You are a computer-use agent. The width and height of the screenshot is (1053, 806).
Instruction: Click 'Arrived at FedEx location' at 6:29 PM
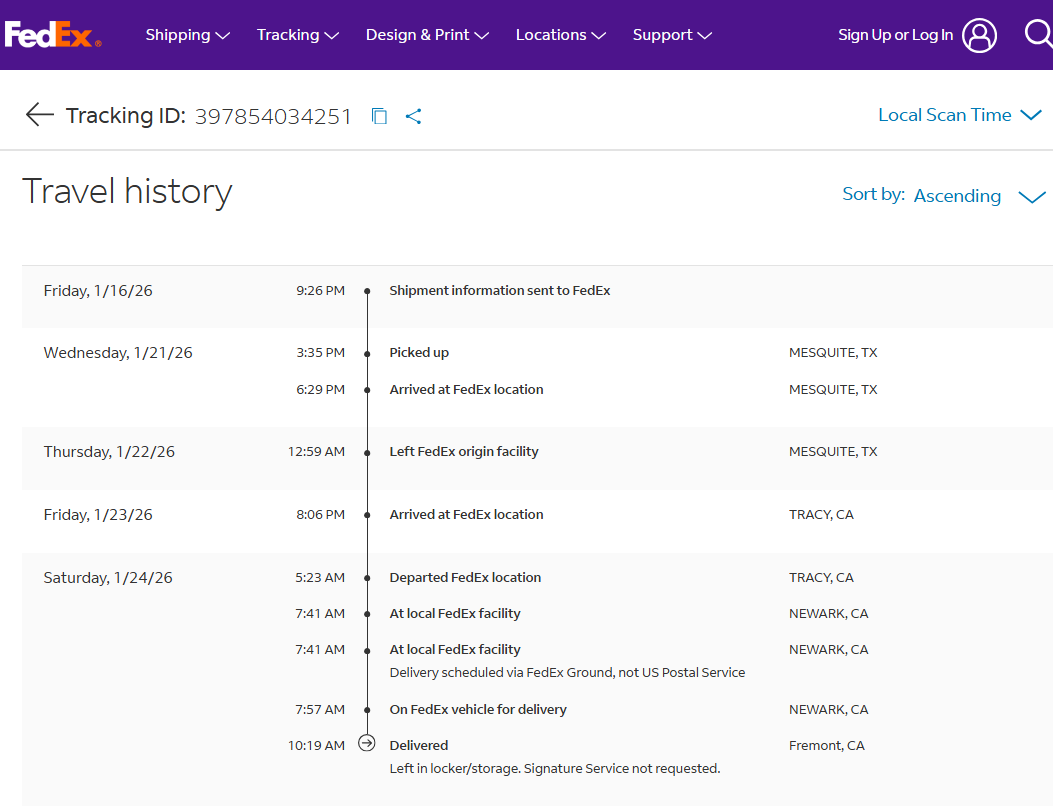[466, 390]
